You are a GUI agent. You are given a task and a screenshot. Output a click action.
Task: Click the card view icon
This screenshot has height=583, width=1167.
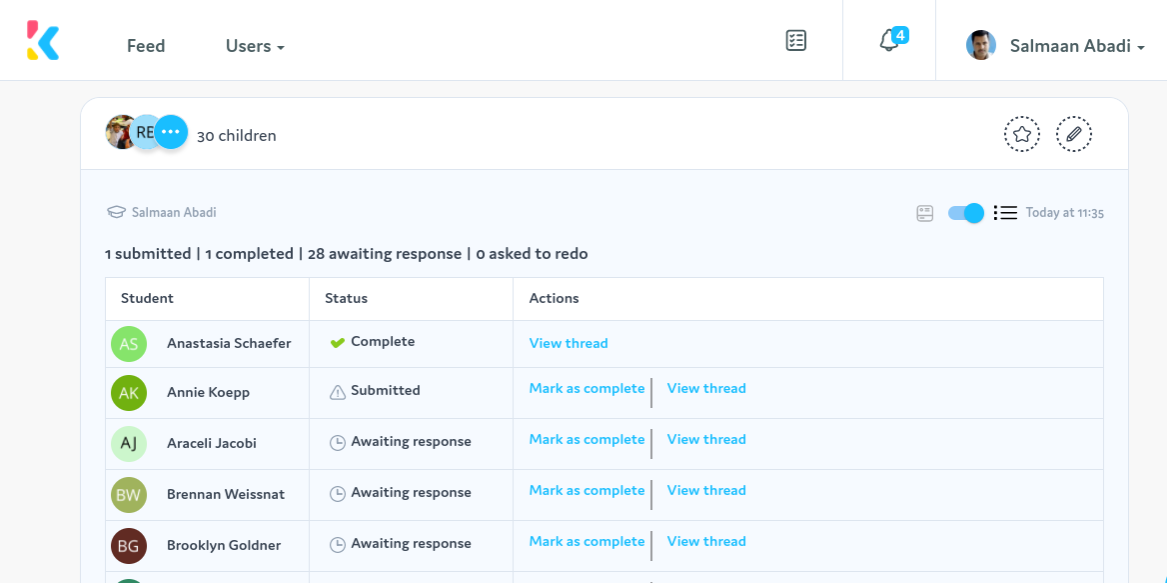pyautogui.click(x=924, y=214)
